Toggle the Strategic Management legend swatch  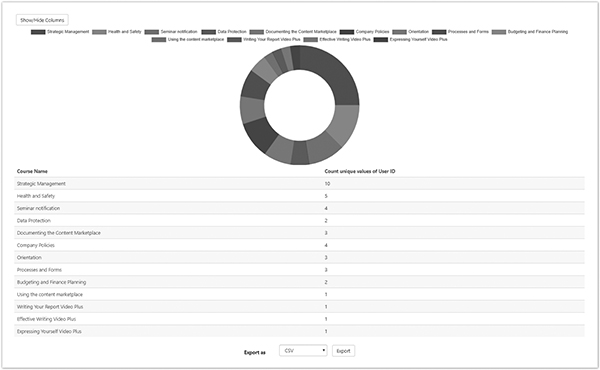click(38, 32)
